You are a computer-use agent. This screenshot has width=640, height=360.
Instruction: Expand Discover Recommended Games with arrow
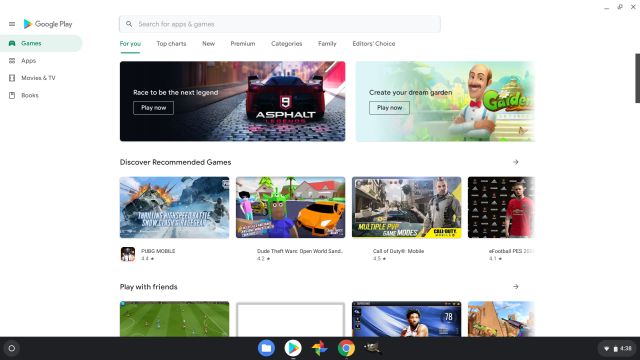(516, 162)
